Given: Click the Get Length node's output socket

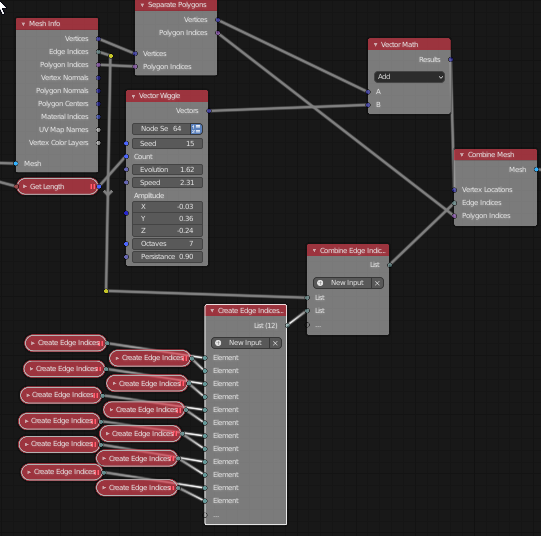Looking at the screenshot, I should coord(99,187).
